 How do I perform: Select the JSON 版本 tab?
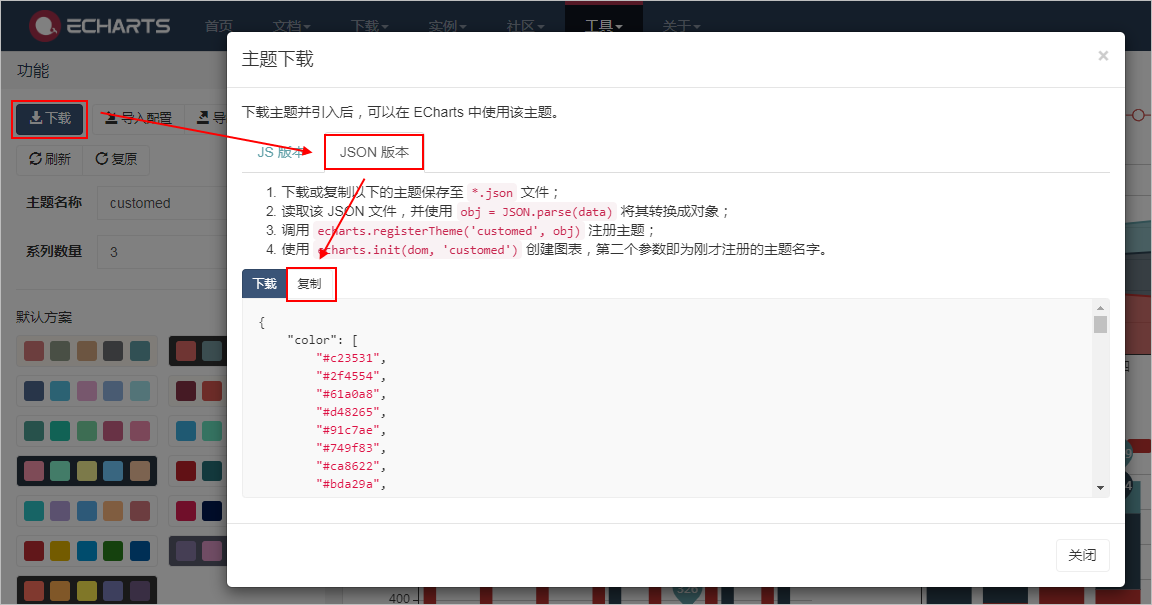click(374, 153)
